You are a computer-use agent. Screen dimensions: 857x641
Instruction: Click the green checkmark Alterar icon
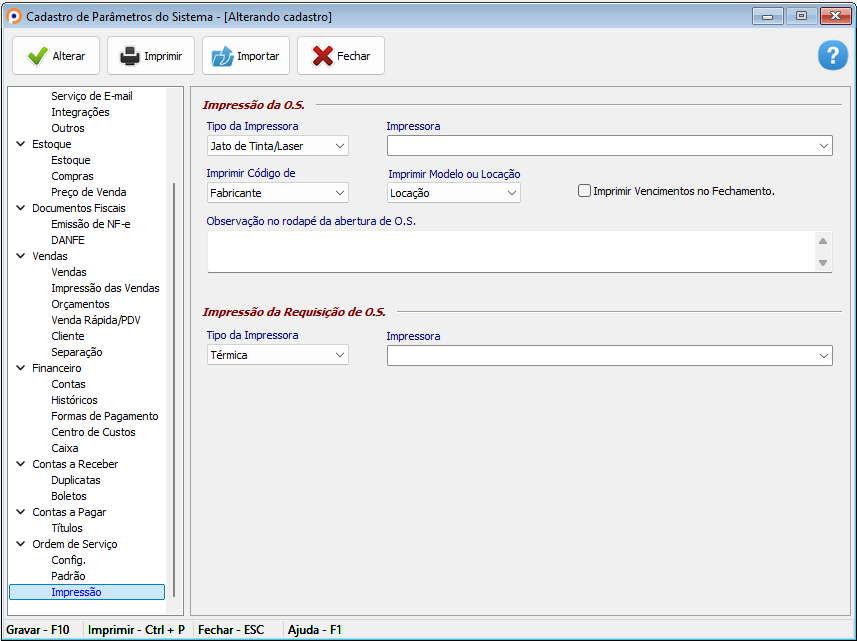point(38,56)
